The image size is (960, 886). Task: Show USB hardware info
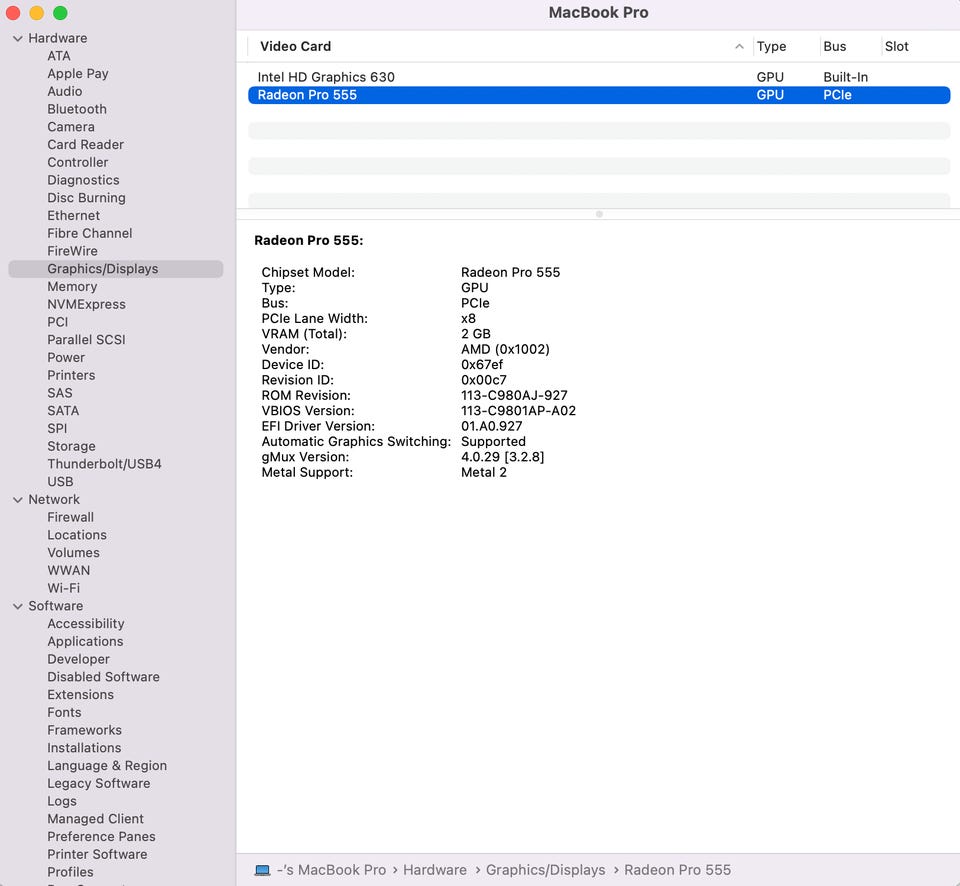point(60,482)
